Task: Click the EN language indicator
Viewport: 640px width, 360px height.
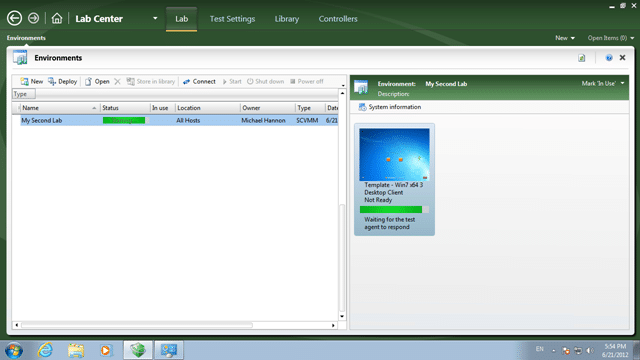Action: coord(540,349)
